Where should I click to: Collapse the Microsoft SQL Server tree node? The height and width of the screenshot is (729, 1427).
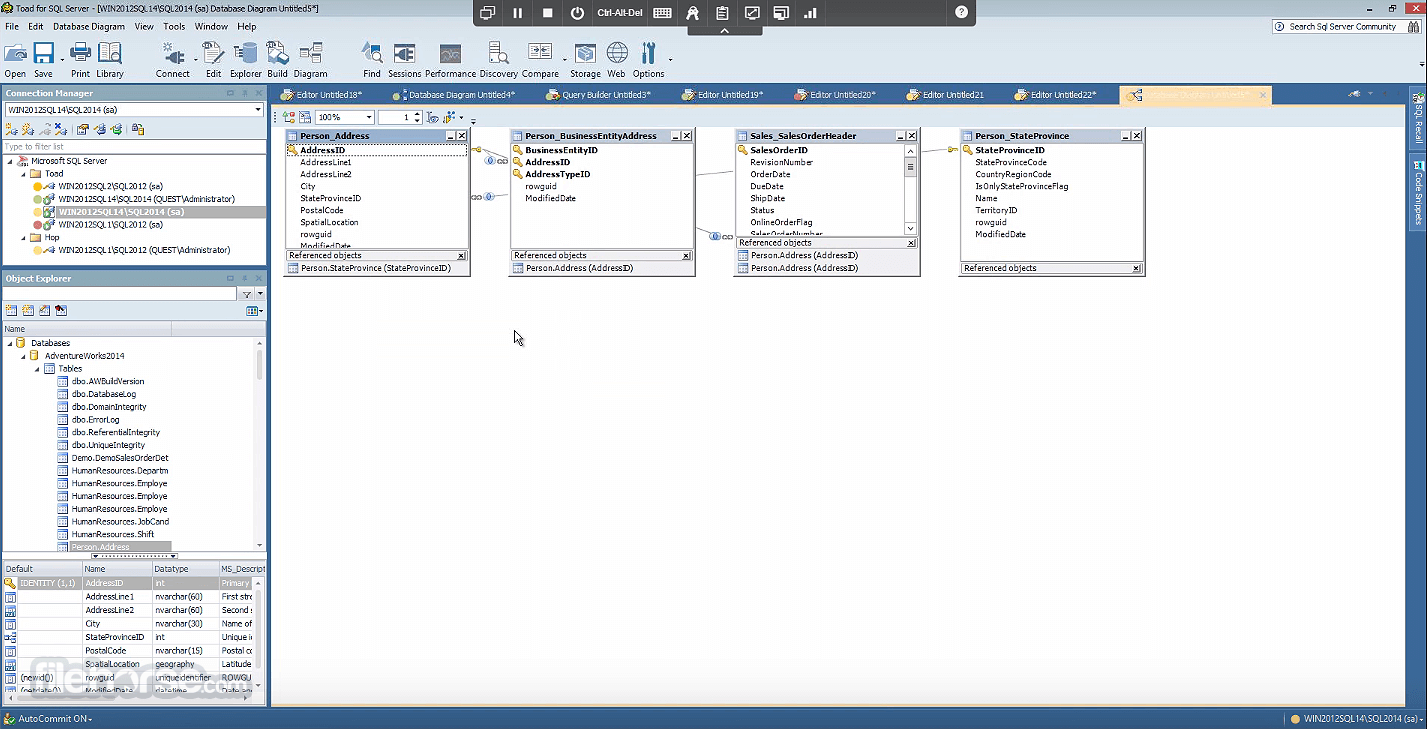(10, 161)
